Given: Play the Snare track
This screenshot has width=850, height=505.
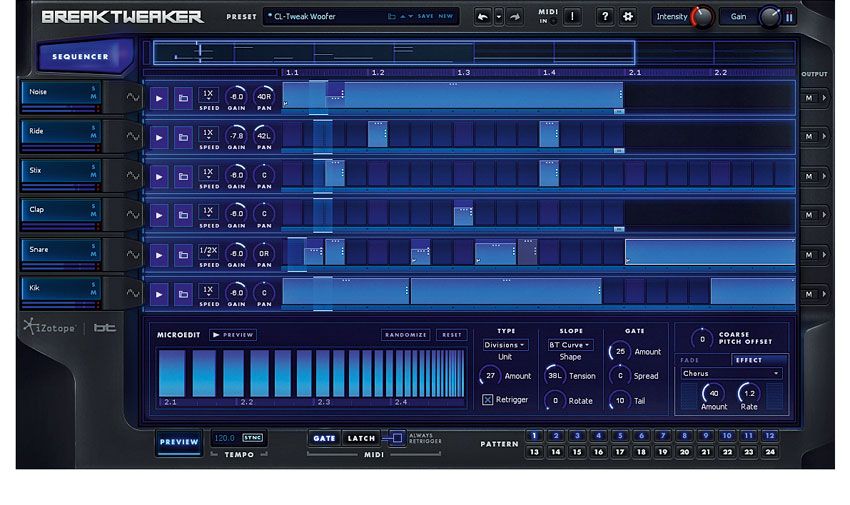Looking at the screenshot, I should pos(159,255).
